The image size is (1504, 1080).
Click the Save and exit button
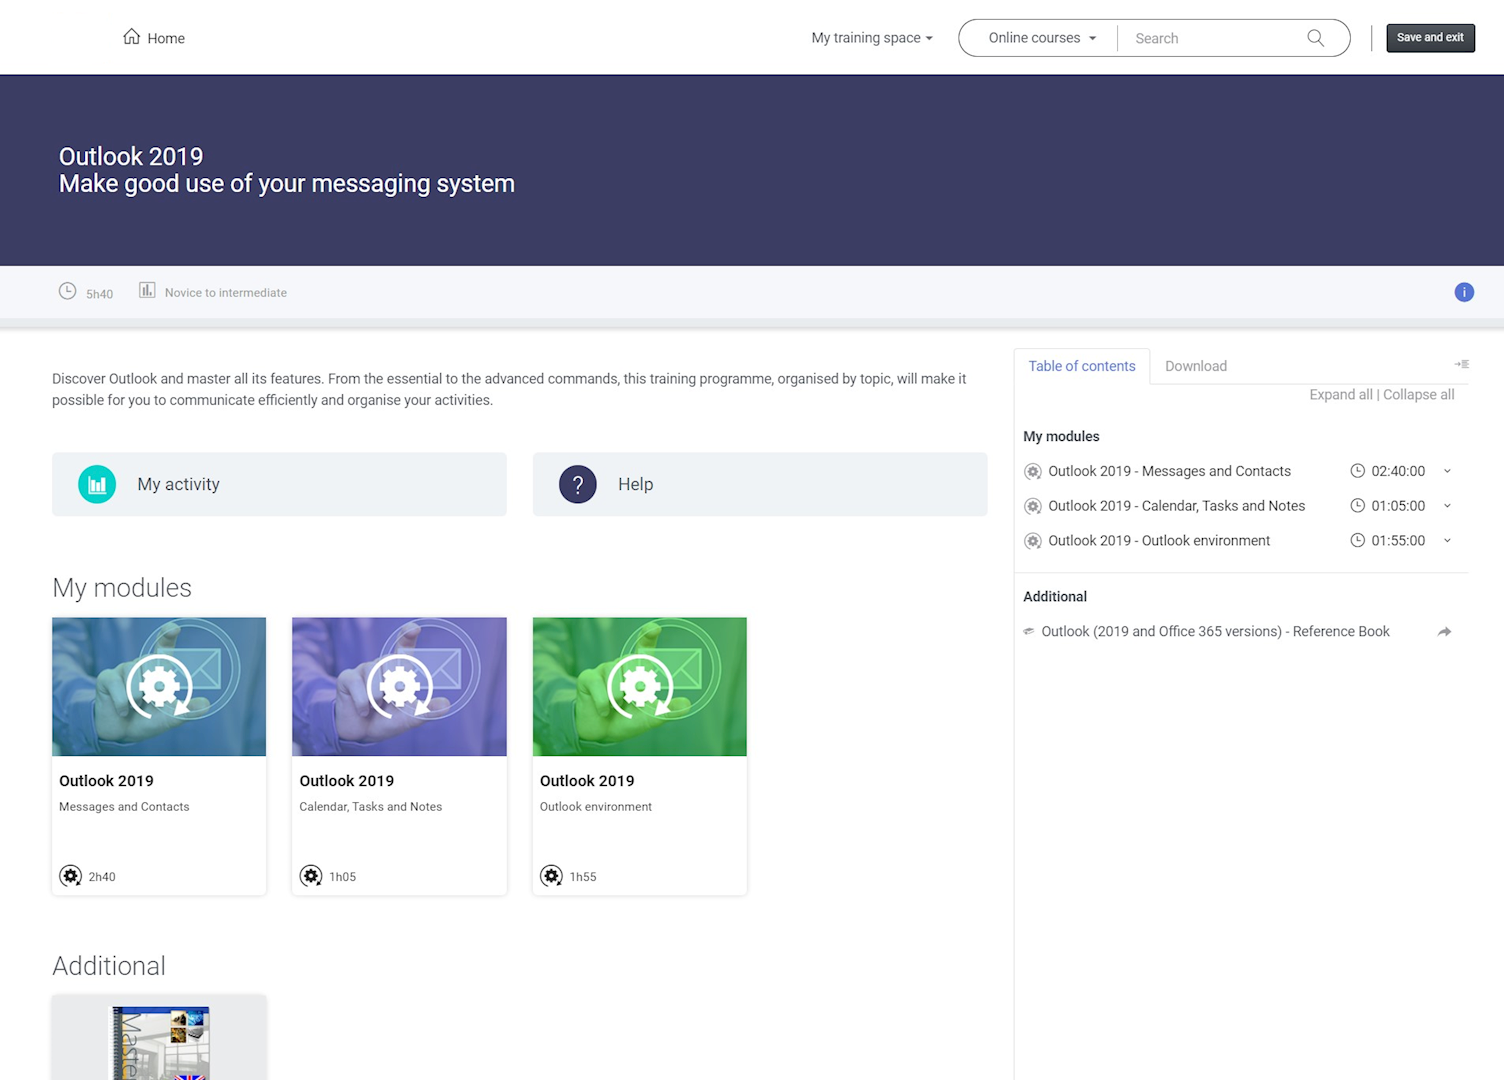pyautogui.click(x=1430, y=38)
